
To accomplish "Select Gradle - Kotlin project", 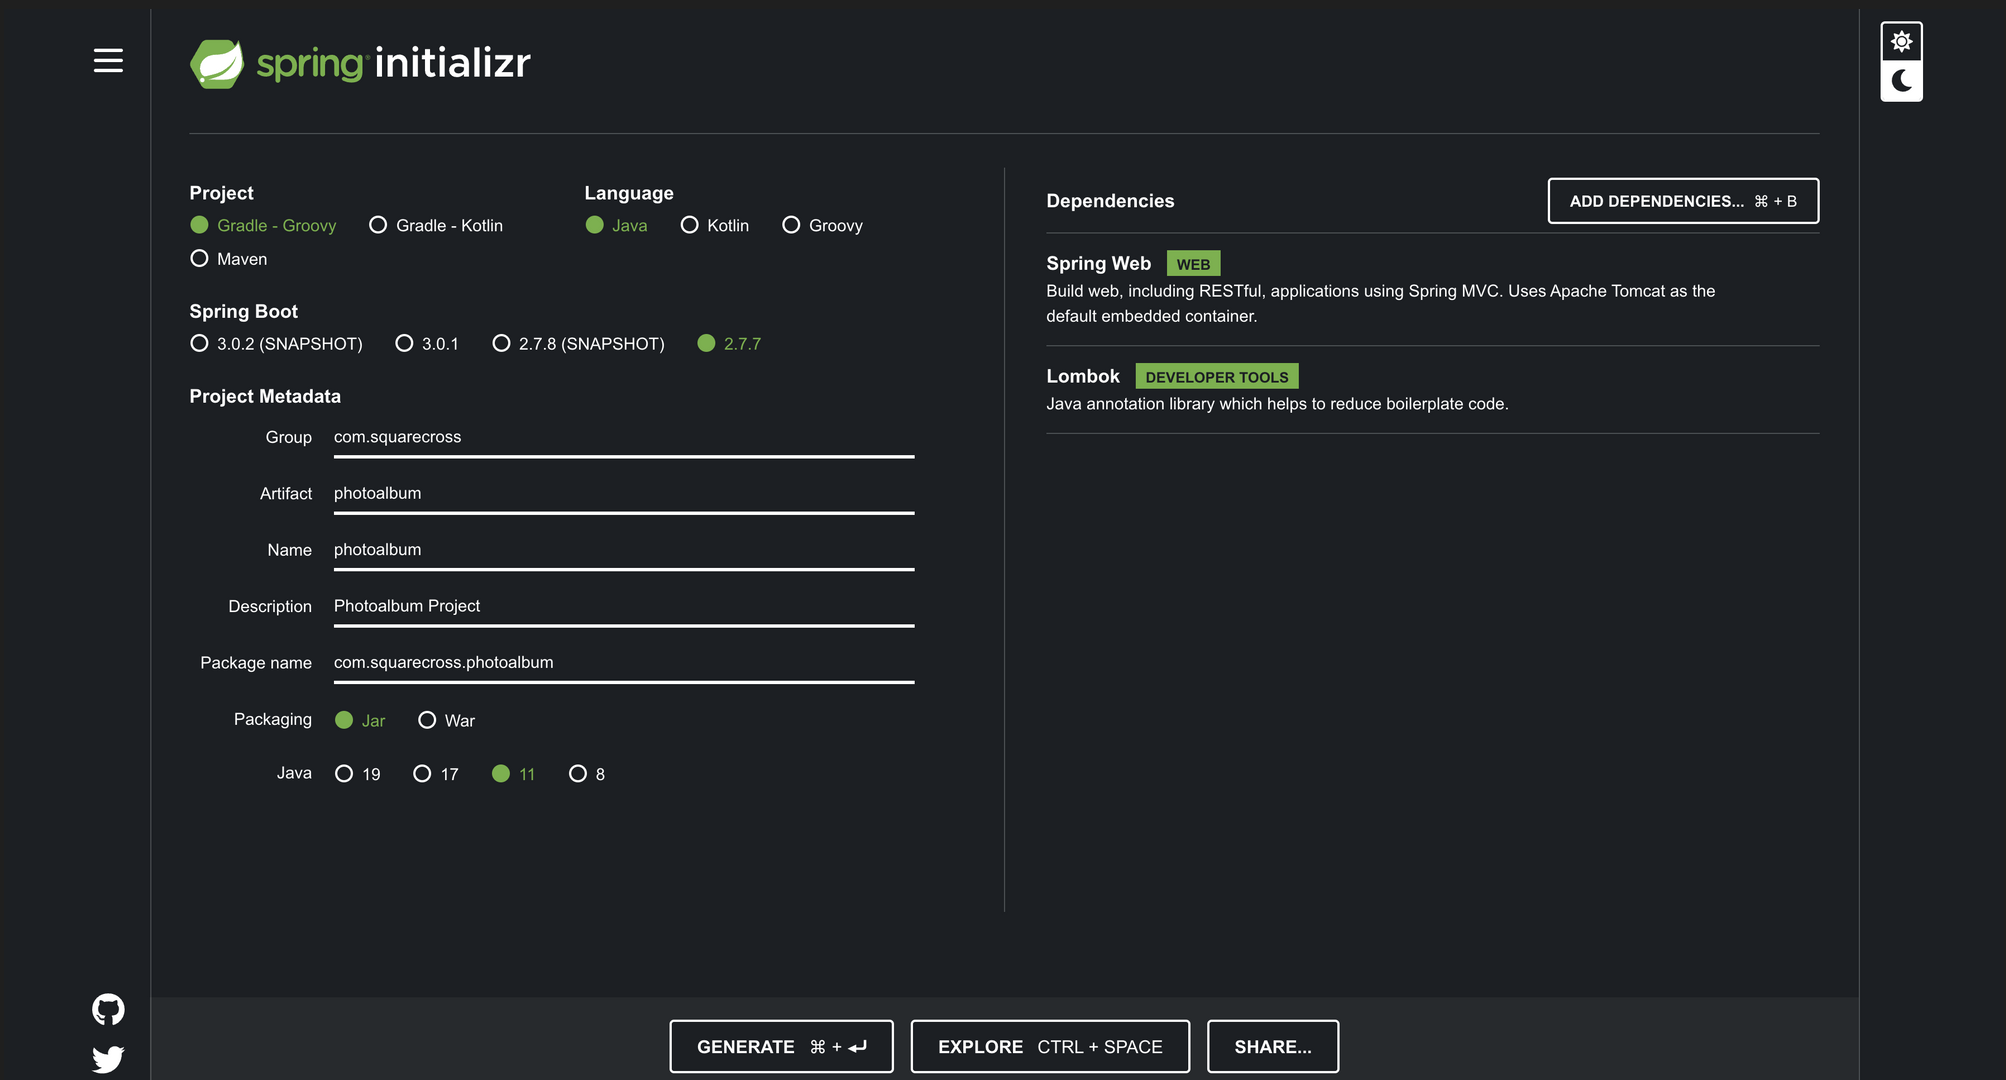I will 436,226.
